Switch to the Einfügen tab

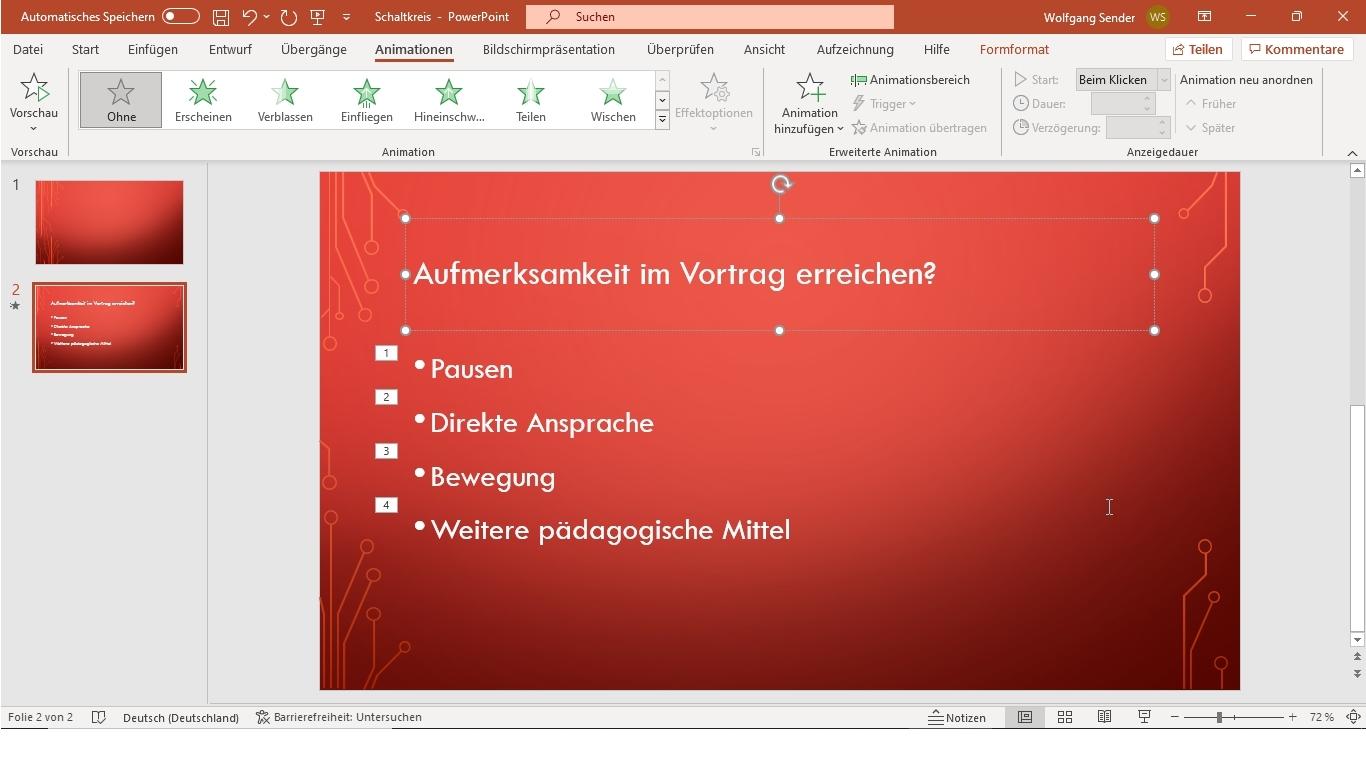(x=153, y=49)
